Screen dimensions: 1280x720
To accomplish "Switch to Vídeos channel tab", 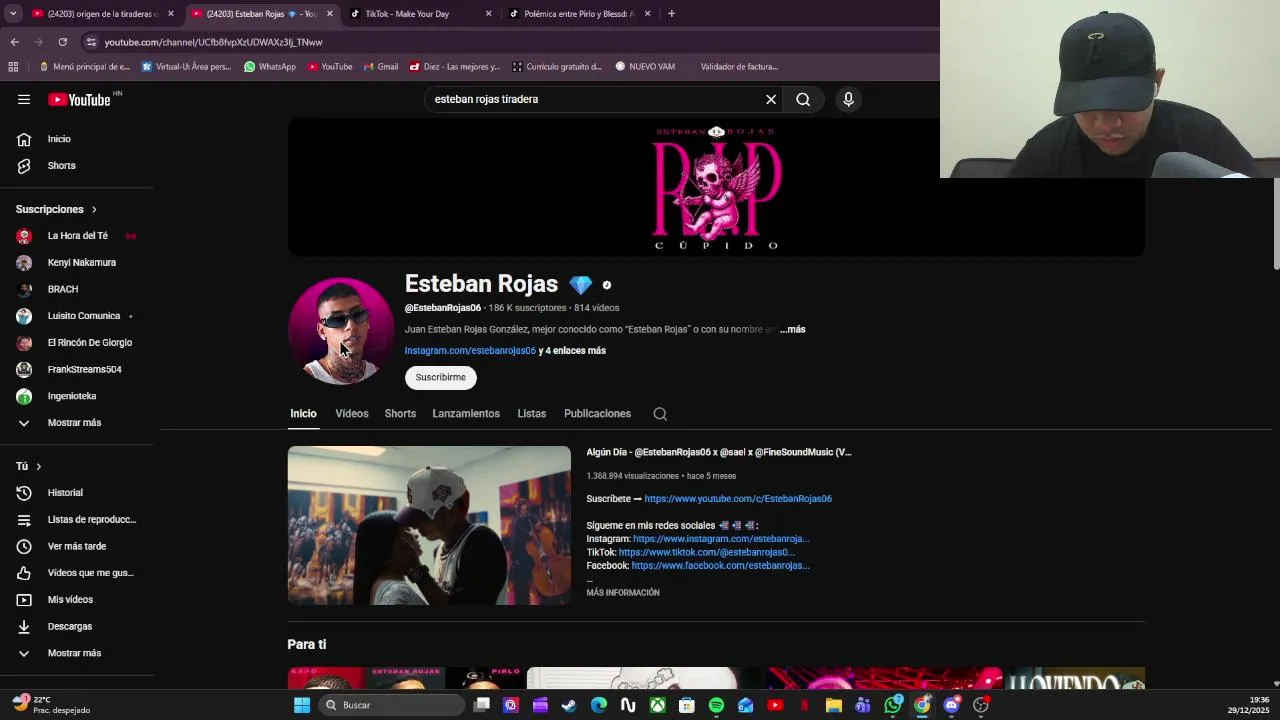I will pos(352,414).
